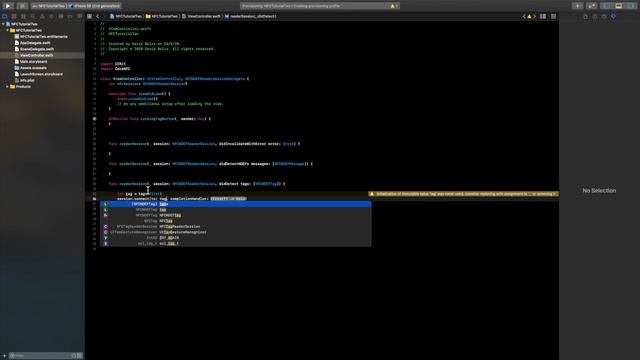The image size is (640, 360).
Task: Show the History inspector
Action: 595,17
